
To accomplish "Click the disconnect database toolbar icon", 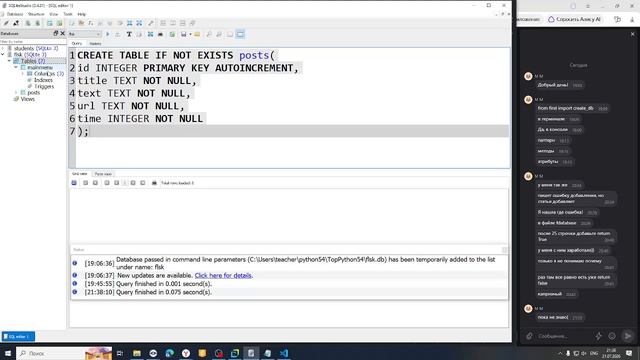I will (16, 23).
